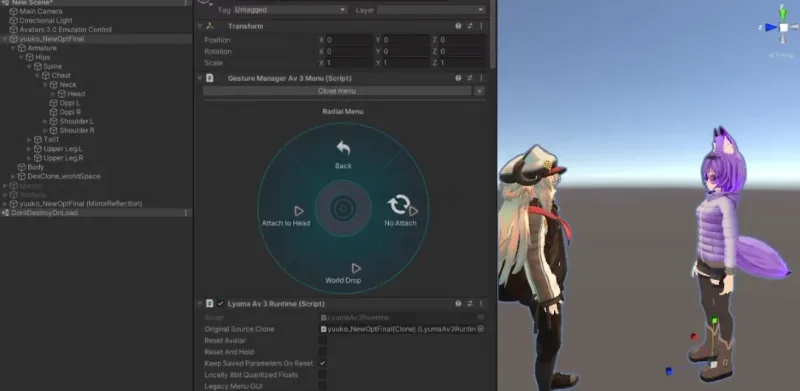Open the Lyuma Av 3 Runtime kebab menu

click(x=481, y=304)
